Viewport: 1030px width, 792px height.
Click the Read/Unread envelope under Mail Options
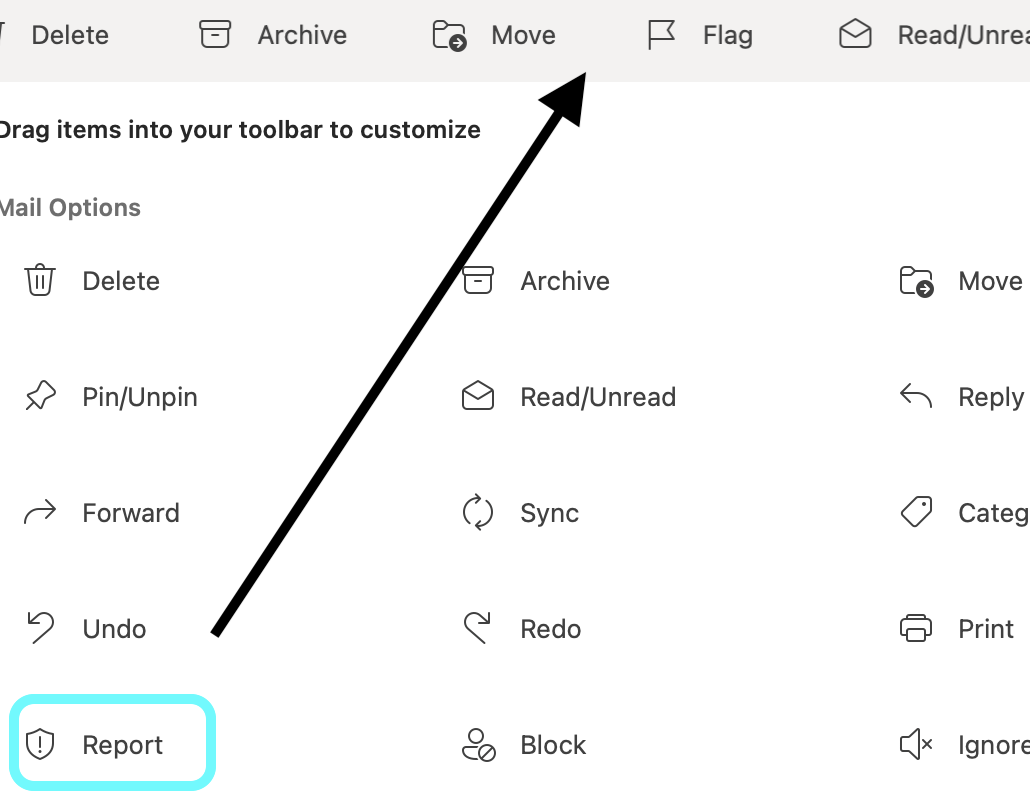478,397
